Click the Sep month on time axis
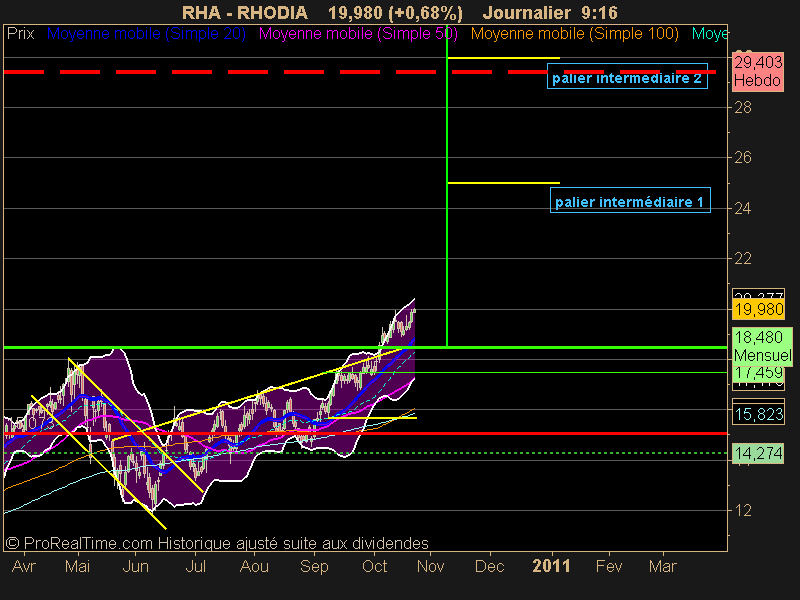This screenshot has height=600, width=800. [314, 566]
